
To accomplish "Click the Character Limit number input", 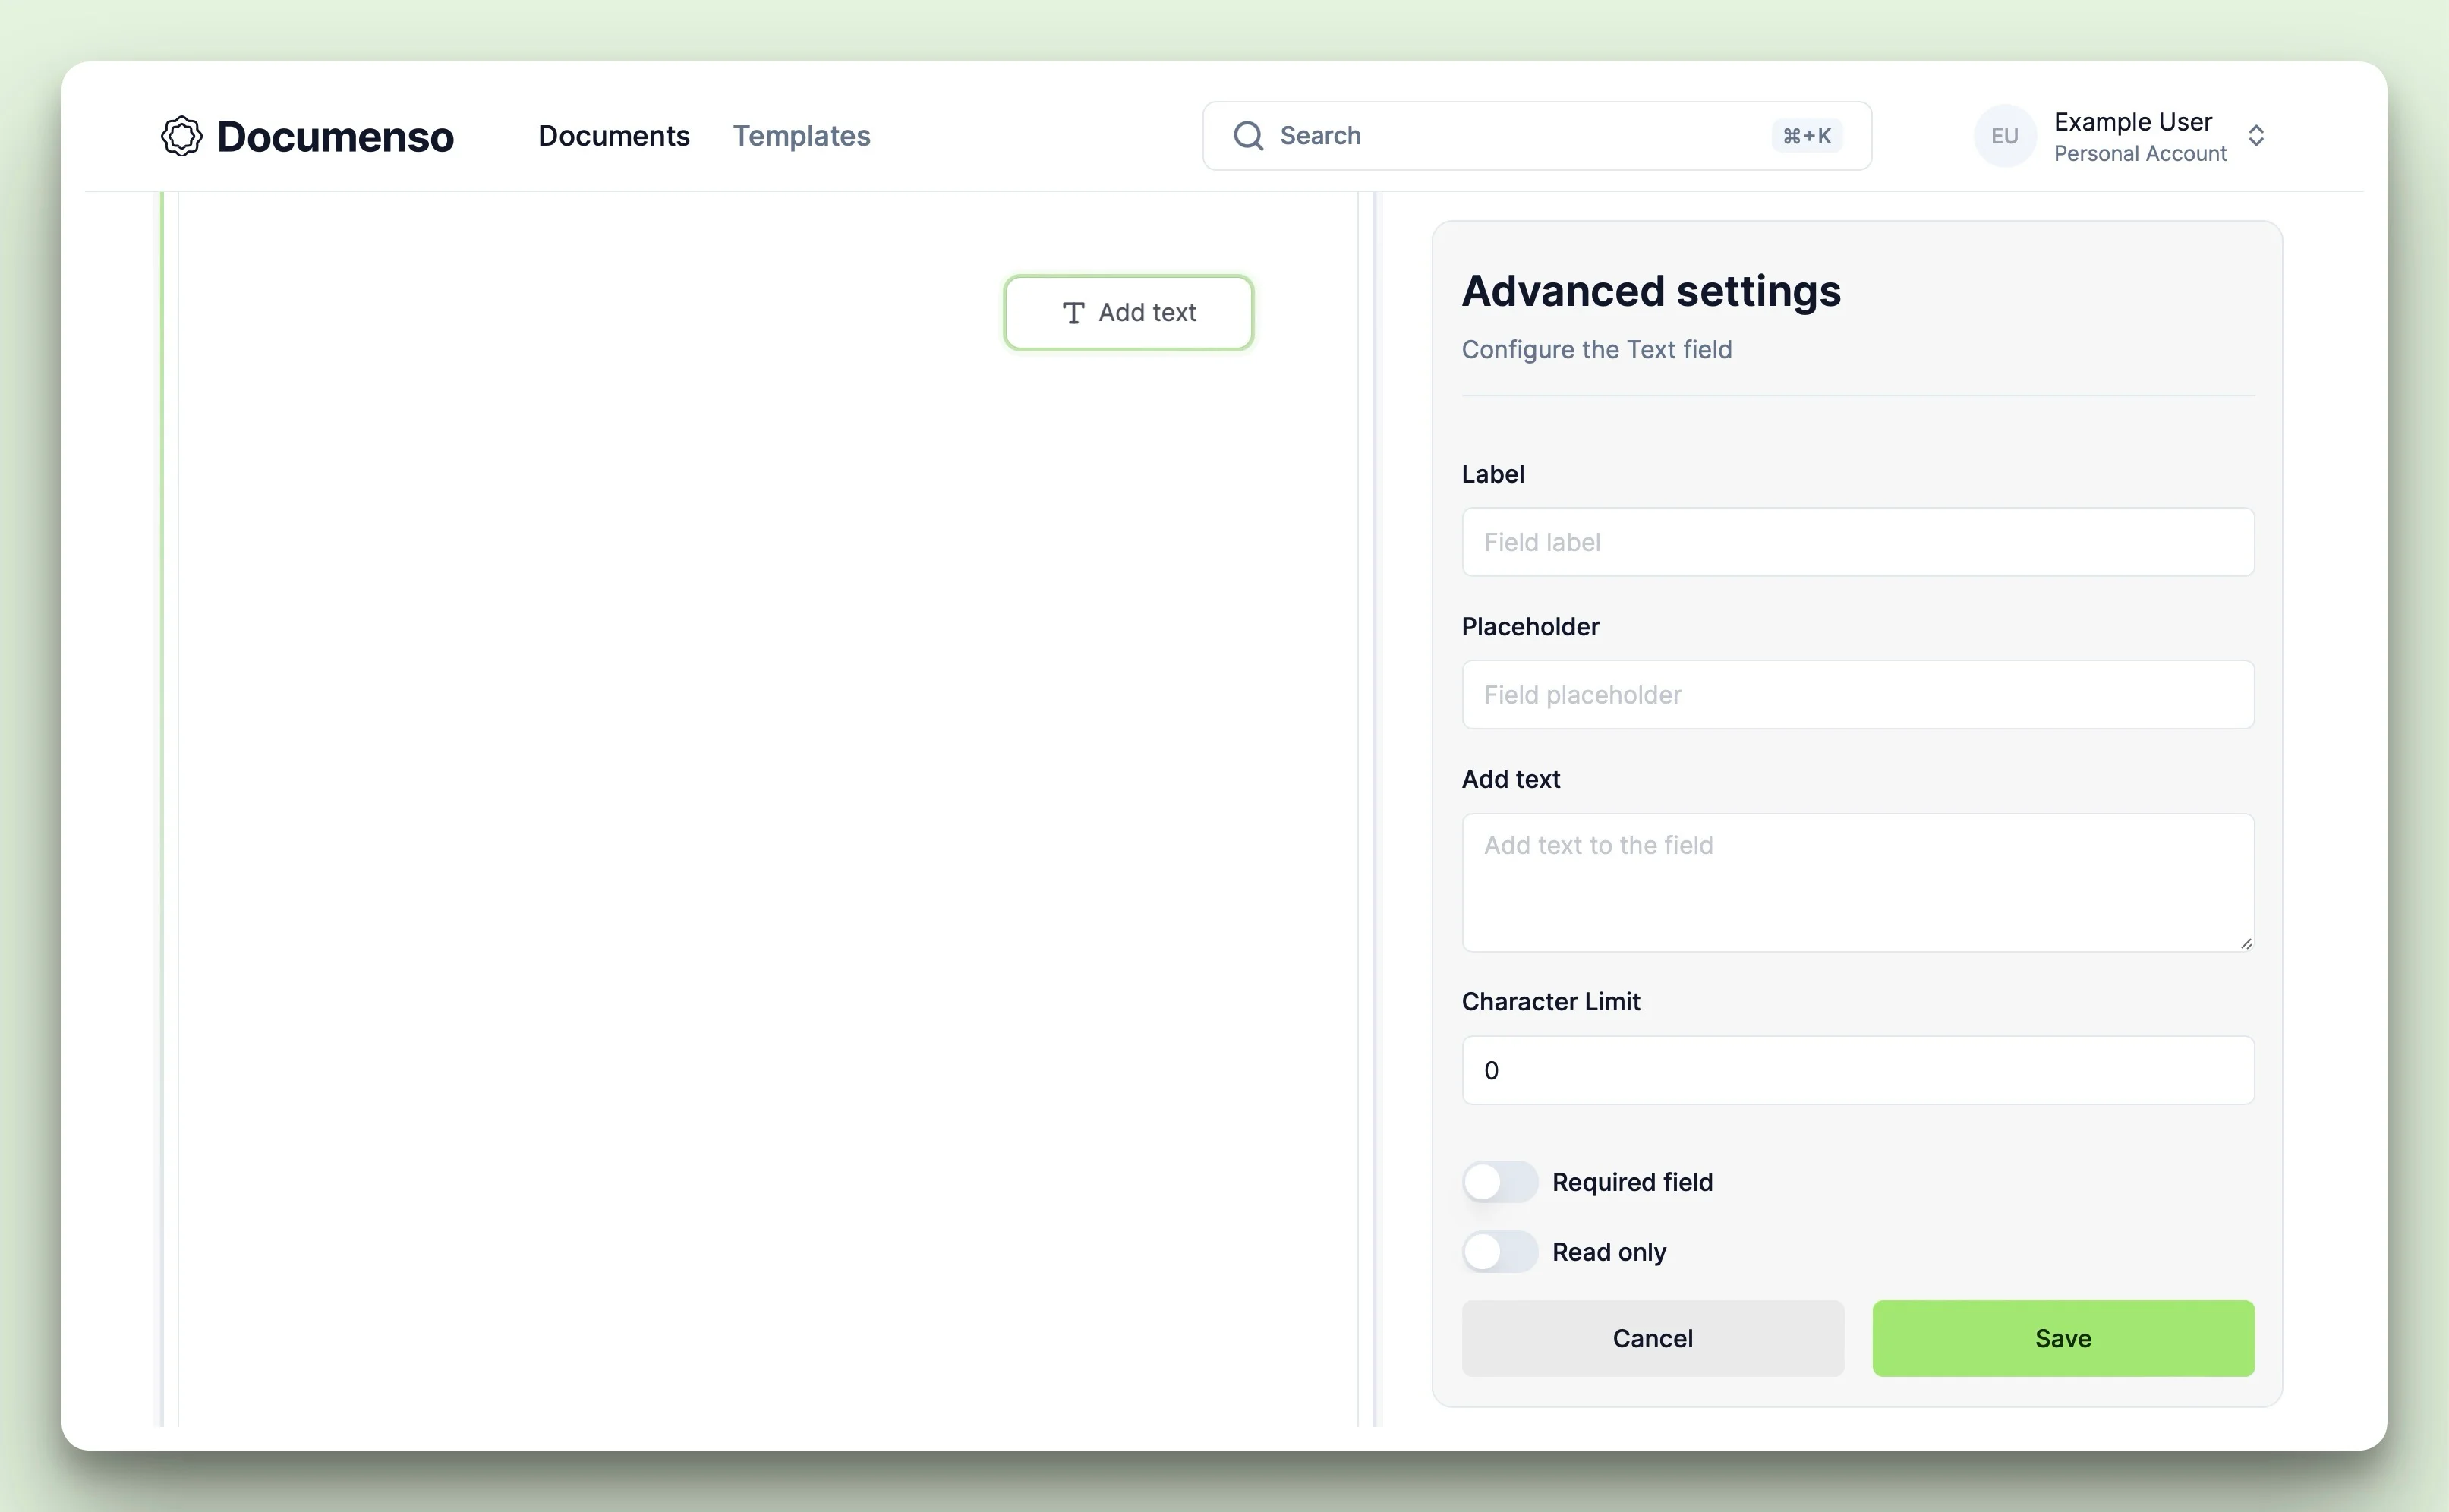I will [x=1857, y=1070].
